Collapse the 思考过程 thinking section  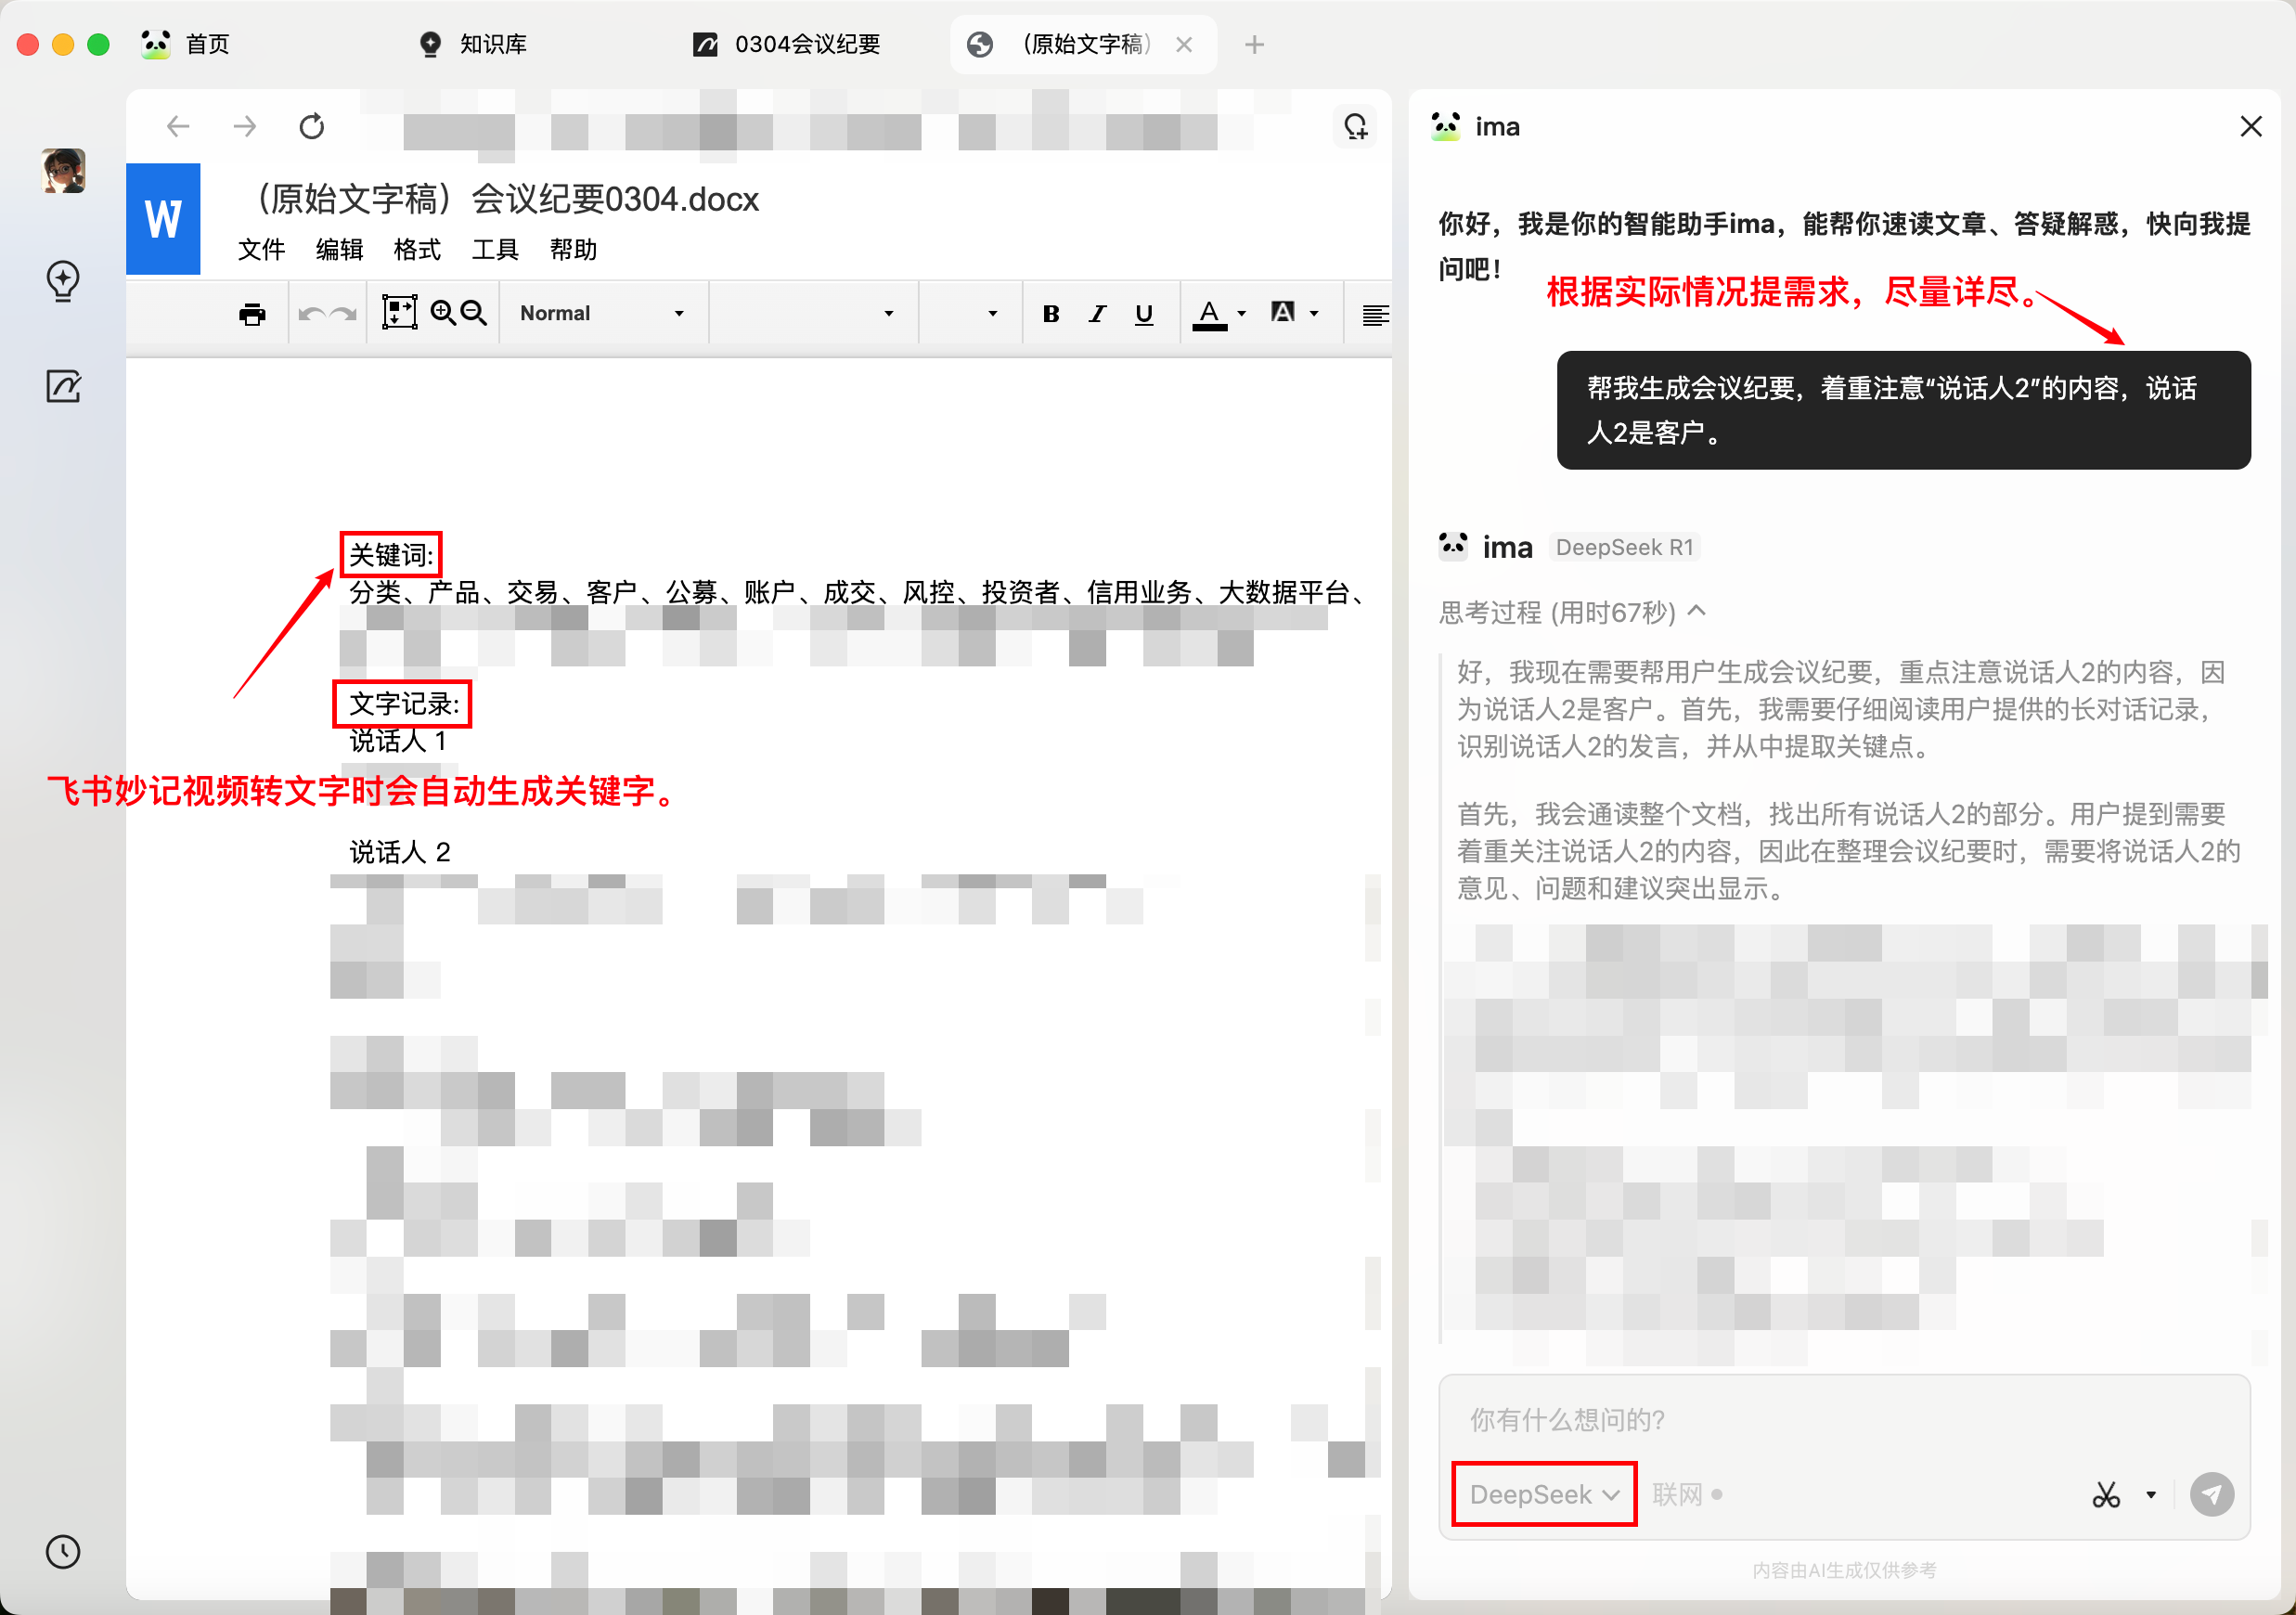(x=1697, y=612)
